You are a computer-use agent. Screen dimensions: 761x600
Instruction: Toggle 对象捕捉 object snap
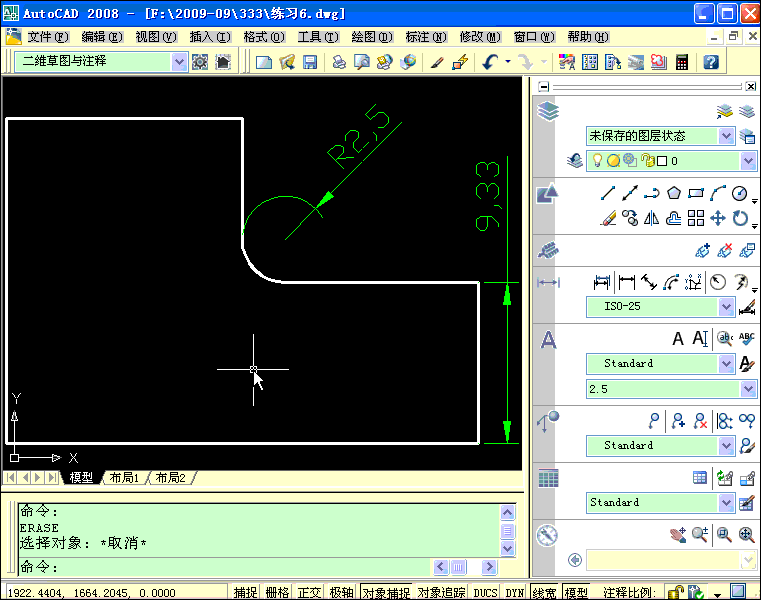point(386,593)
